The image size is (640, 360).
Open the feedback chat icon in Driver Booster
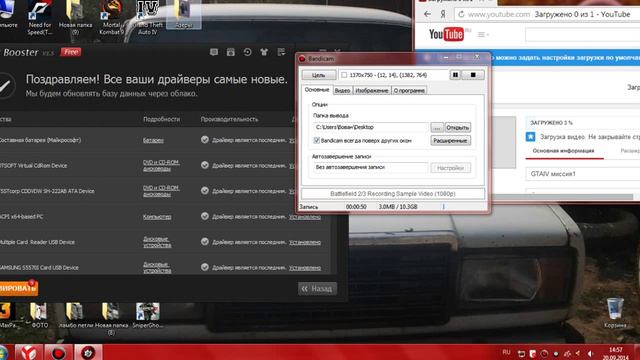(x=213, y=52)
